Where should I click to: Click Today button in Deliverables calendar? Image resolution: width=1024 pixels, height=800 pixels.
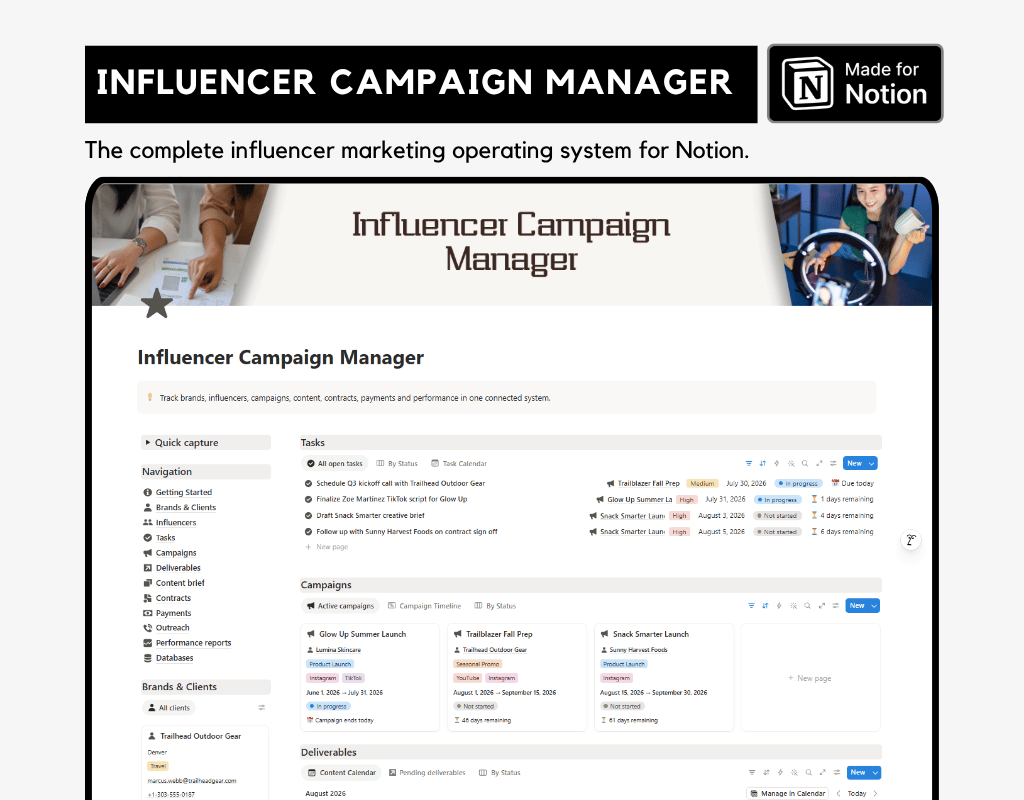coord(857,793)
